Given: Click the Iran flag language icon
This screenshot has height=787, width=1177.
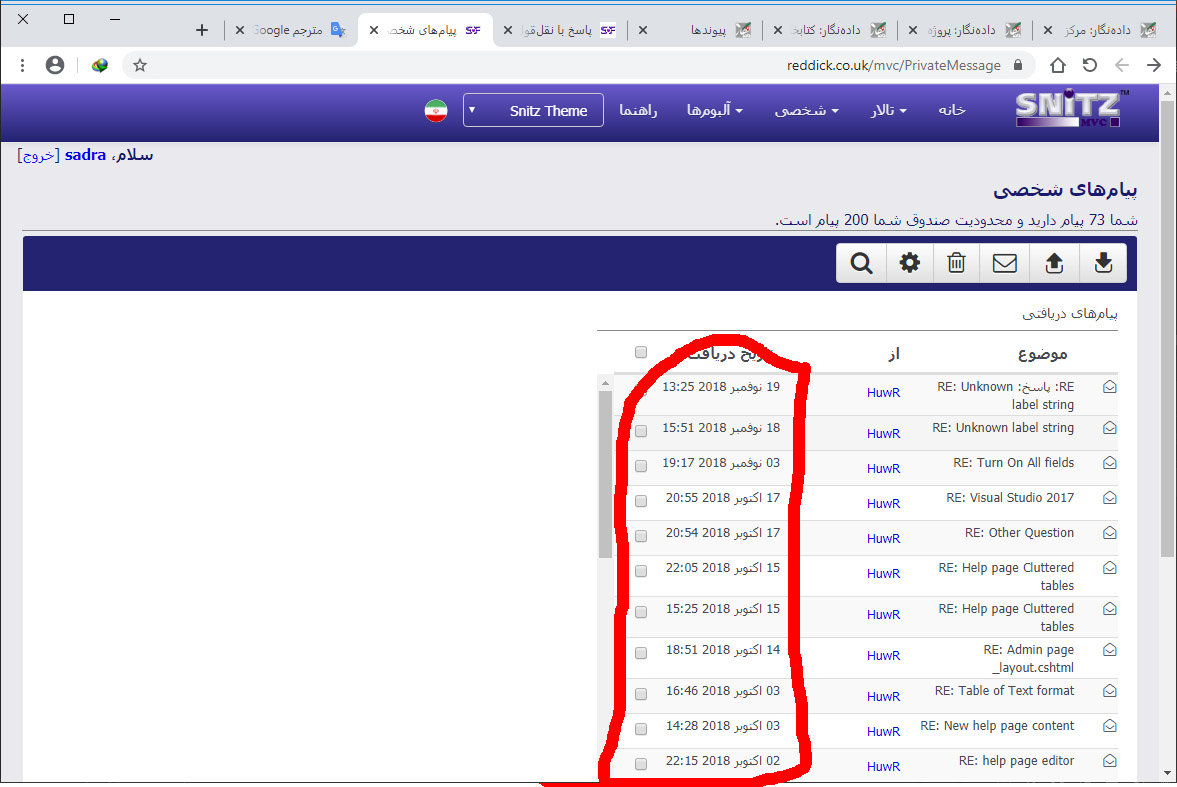Looking at the screenshot, I should (435, 111).
